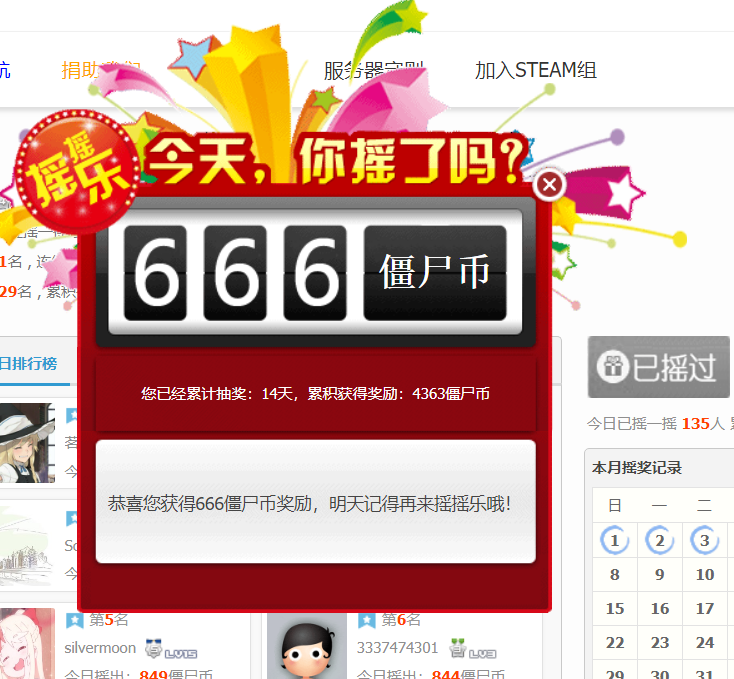Screen dimensions: 734x679
Task: Click the 已摇过 gift button
Action: tap(658, 367)
